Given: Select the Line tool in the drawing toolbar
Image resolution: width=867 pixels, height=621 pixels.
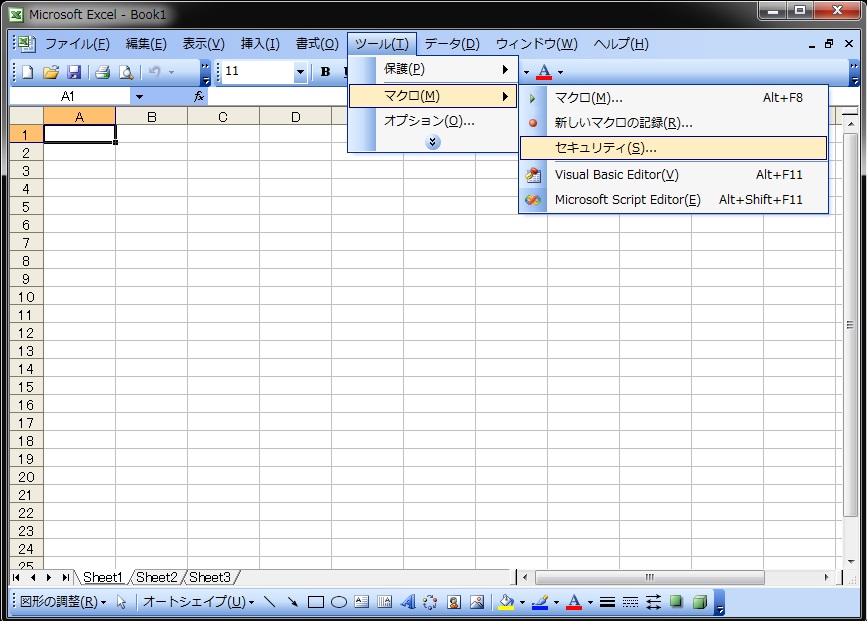Looking at the screenshot, I should [x=270, y=602].
